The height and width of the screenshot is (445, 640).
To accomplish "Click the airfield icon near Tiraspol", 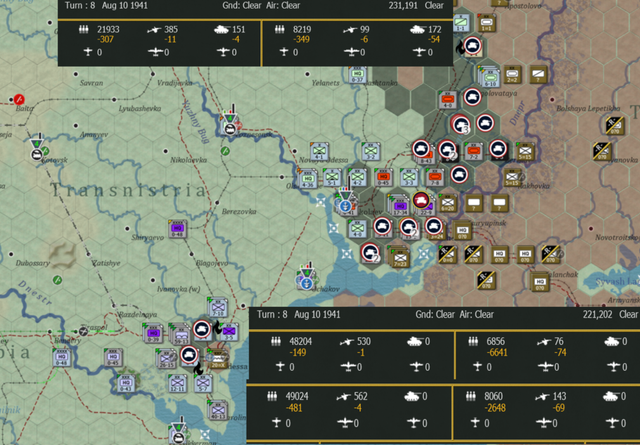I will [84, 331].
